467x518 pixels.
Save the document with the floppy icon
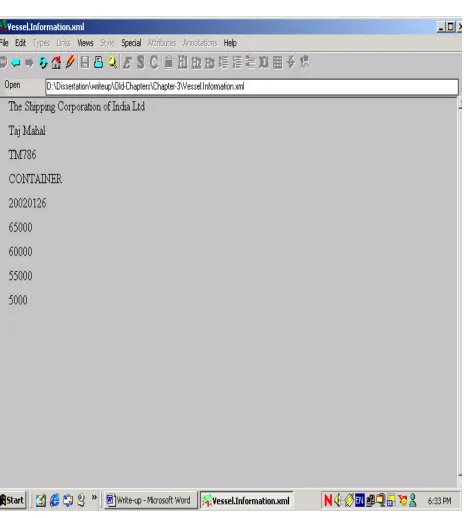point(85,62)
